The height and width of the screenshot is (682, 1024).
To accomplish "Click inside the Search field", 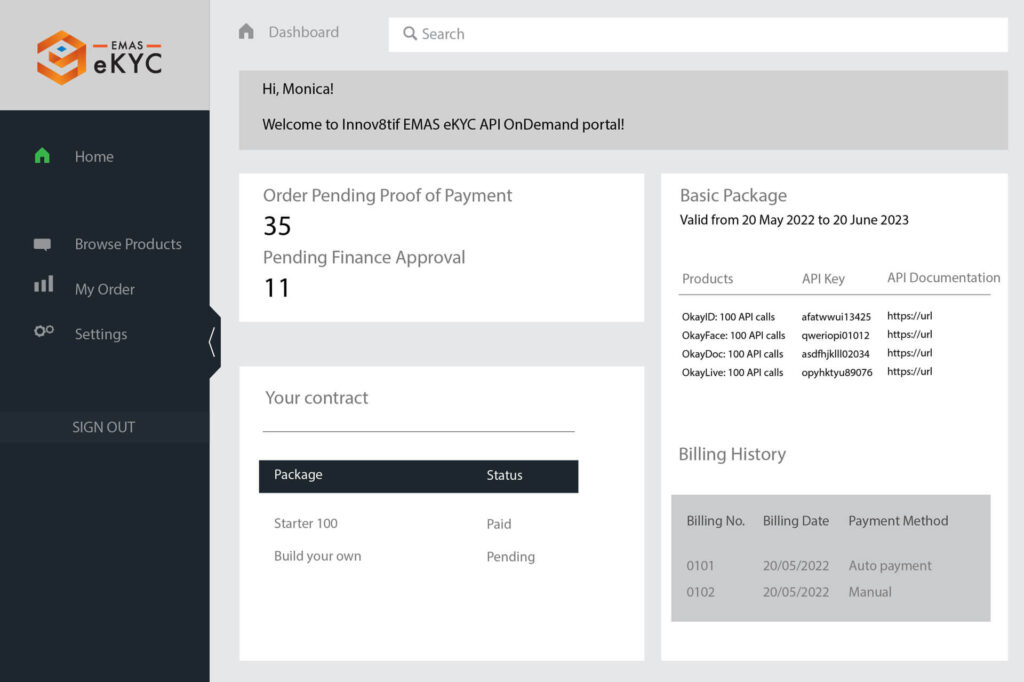I will point(600,33).
